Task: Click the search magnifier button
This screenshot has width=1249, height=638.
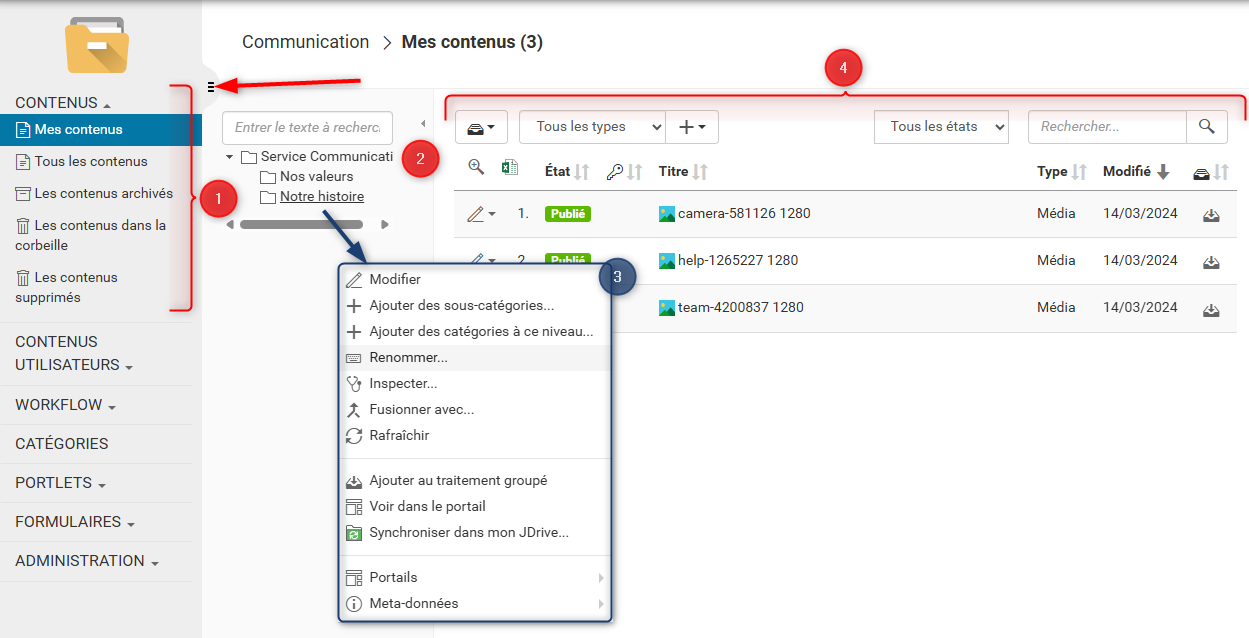Action: pos(1207,127)
